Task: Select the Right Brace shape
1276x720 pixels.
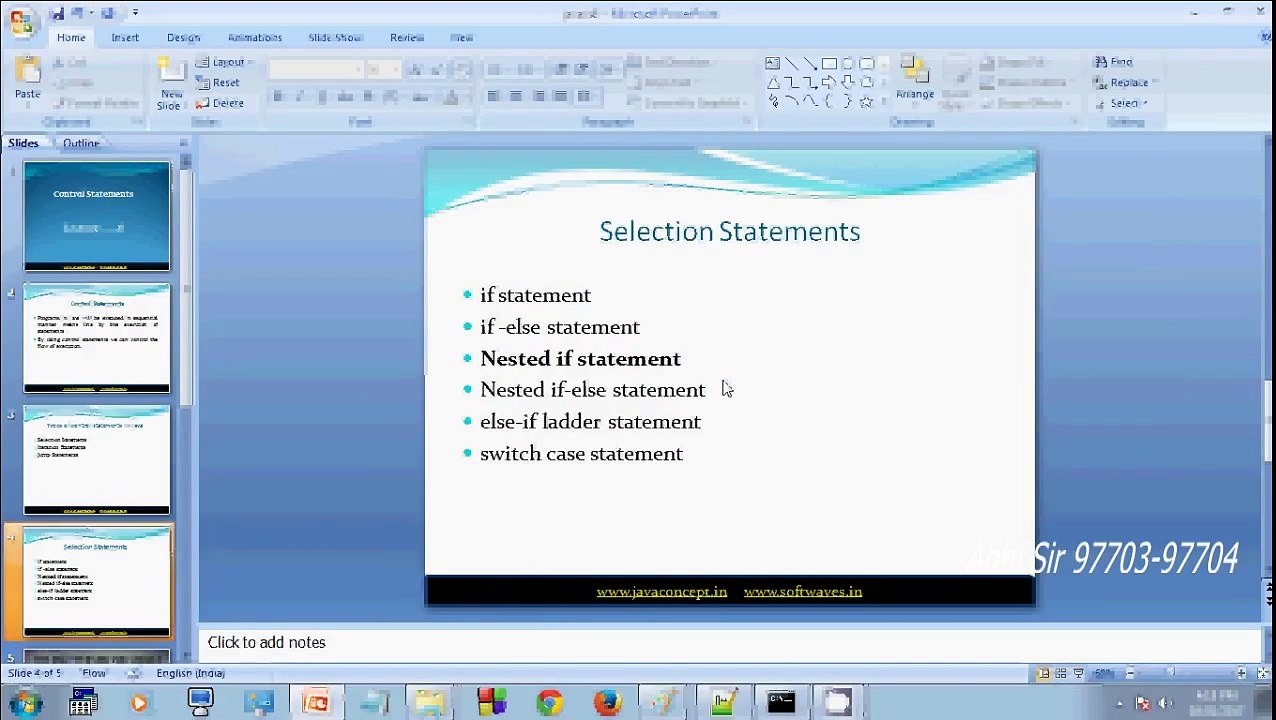Action: pos(848,101)
